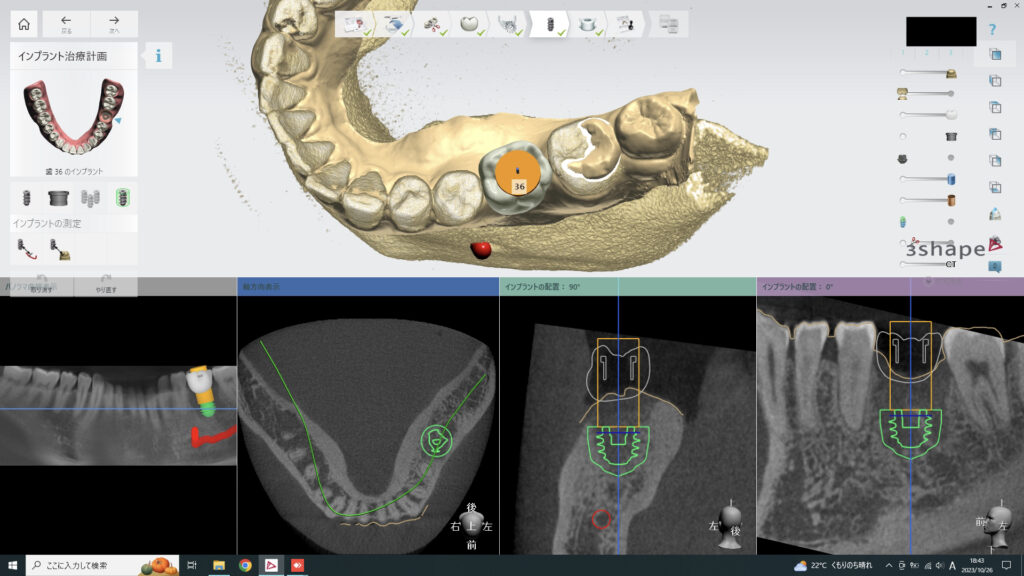Viewport: 1024px width, 576px height.
Task: Adjust the white tooth transparency slider
Action: click(x=927, y=115)
